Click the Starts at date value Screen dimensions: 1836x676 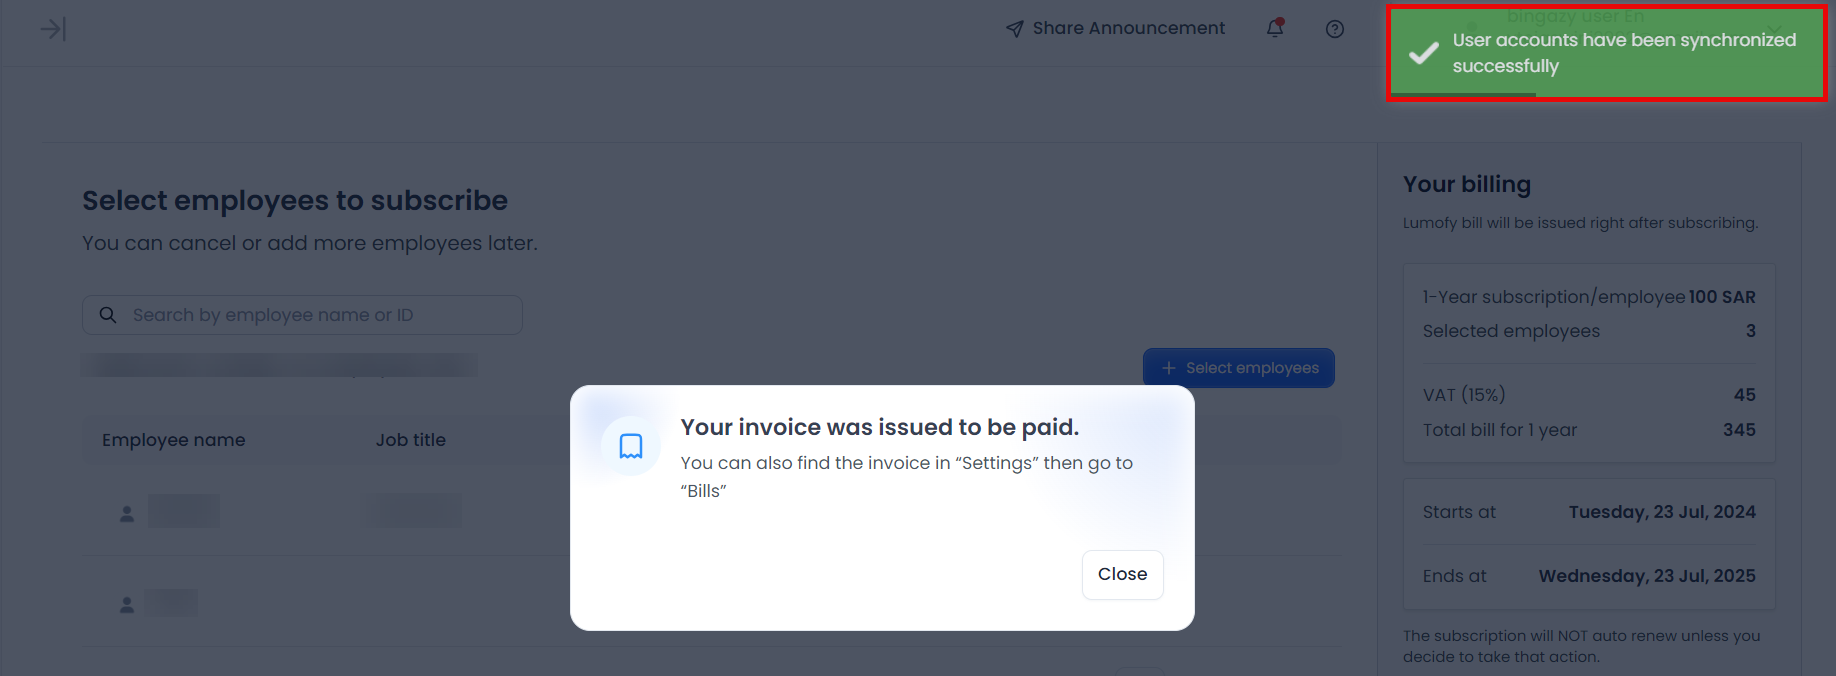coord(1661,512)
